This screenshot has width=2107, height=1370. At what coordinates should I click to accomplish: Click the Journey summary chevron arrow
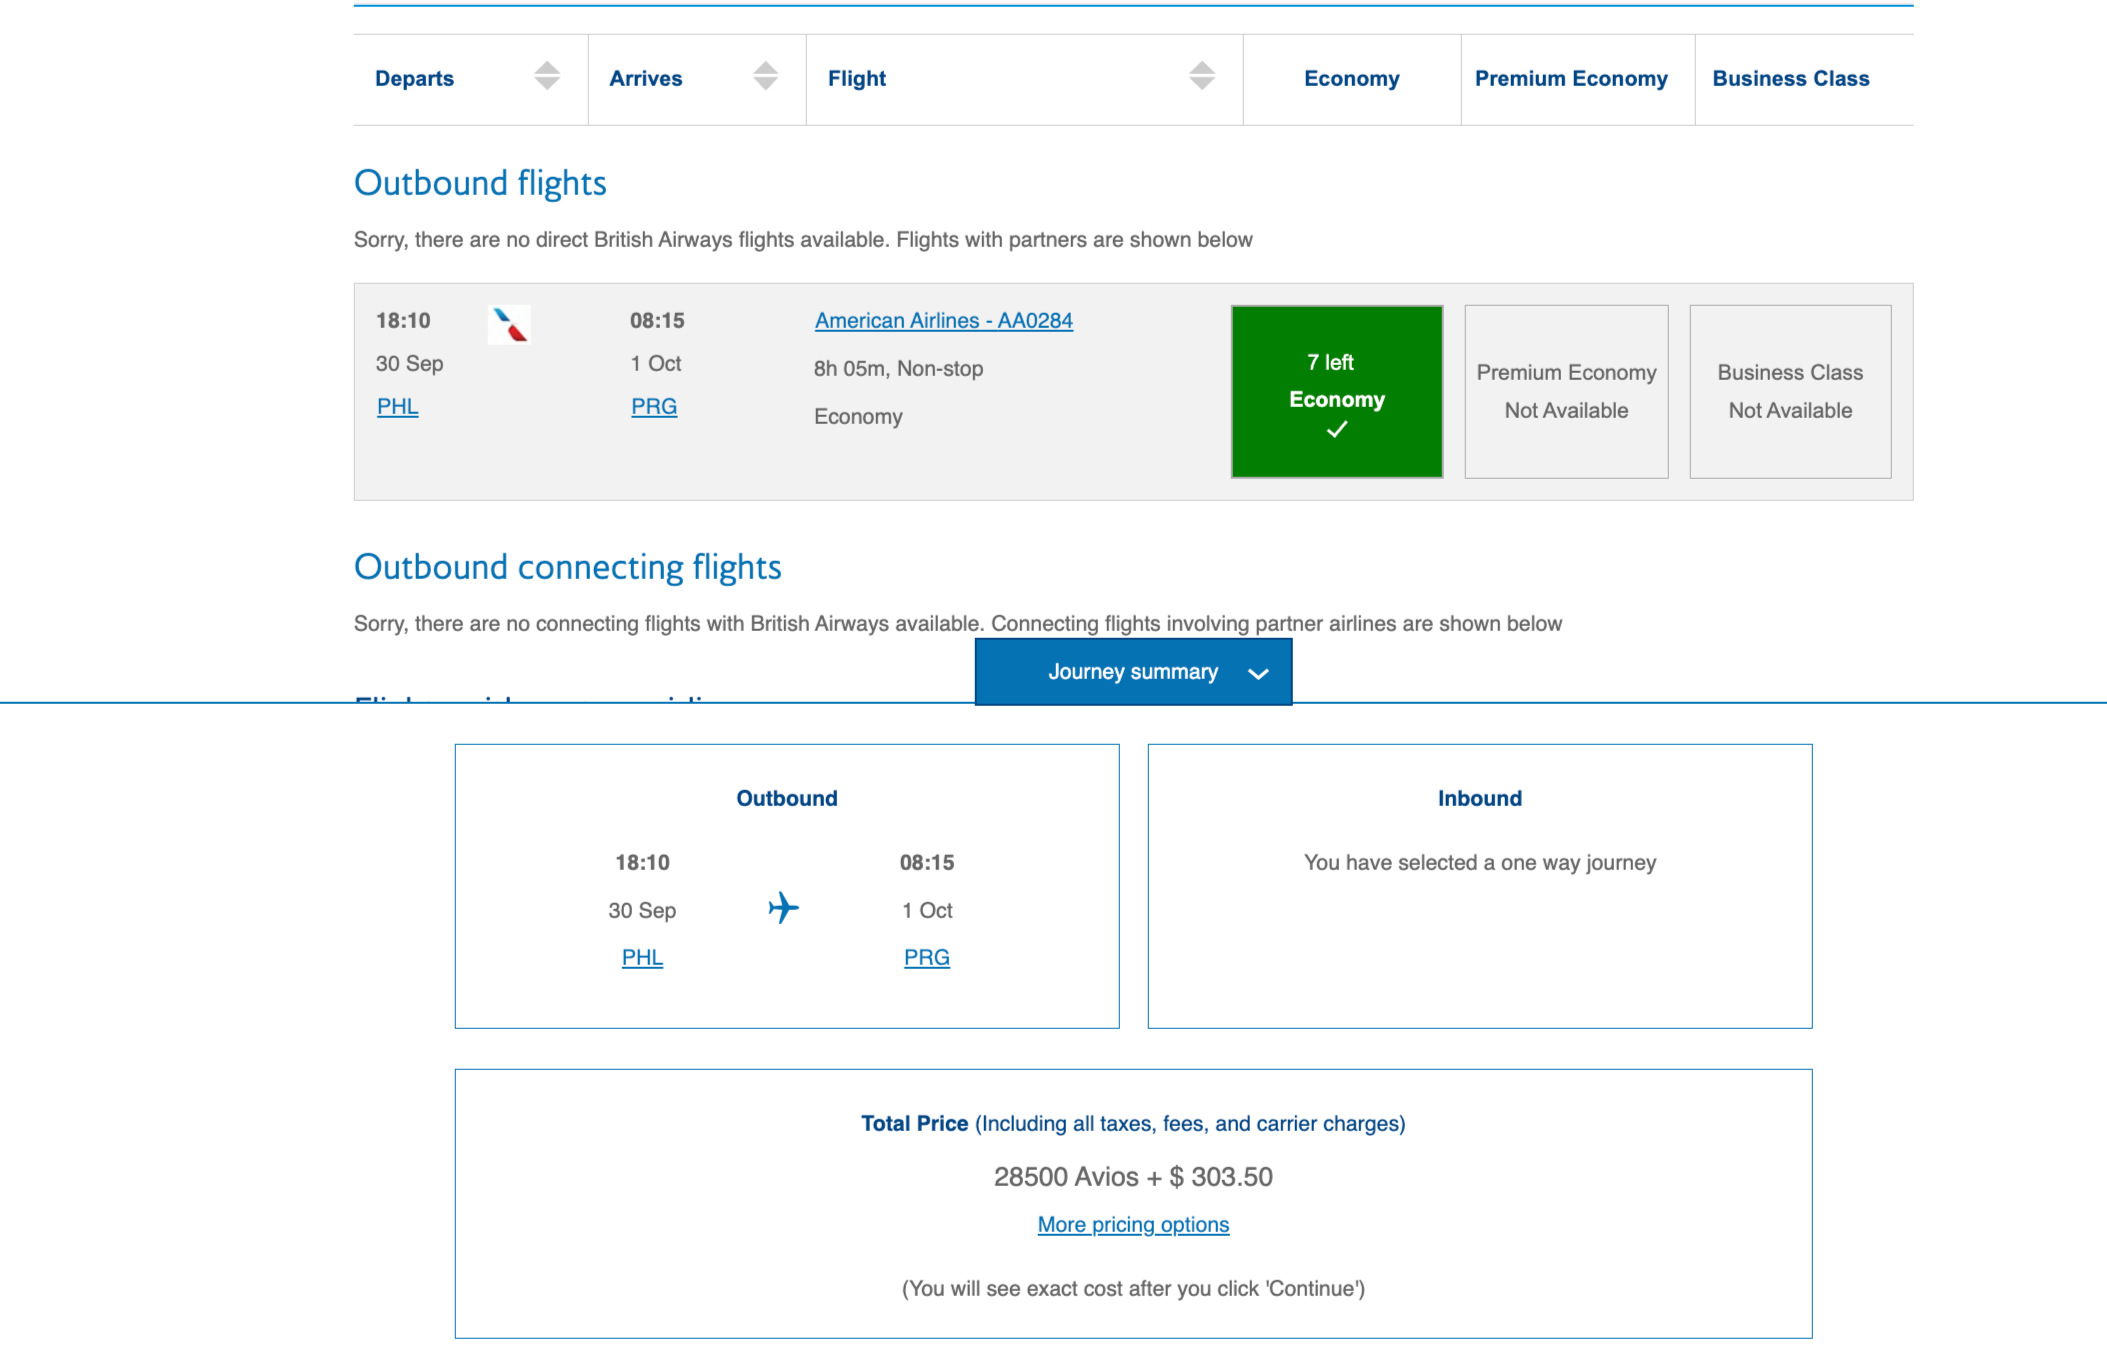[x=1259, y=674]
